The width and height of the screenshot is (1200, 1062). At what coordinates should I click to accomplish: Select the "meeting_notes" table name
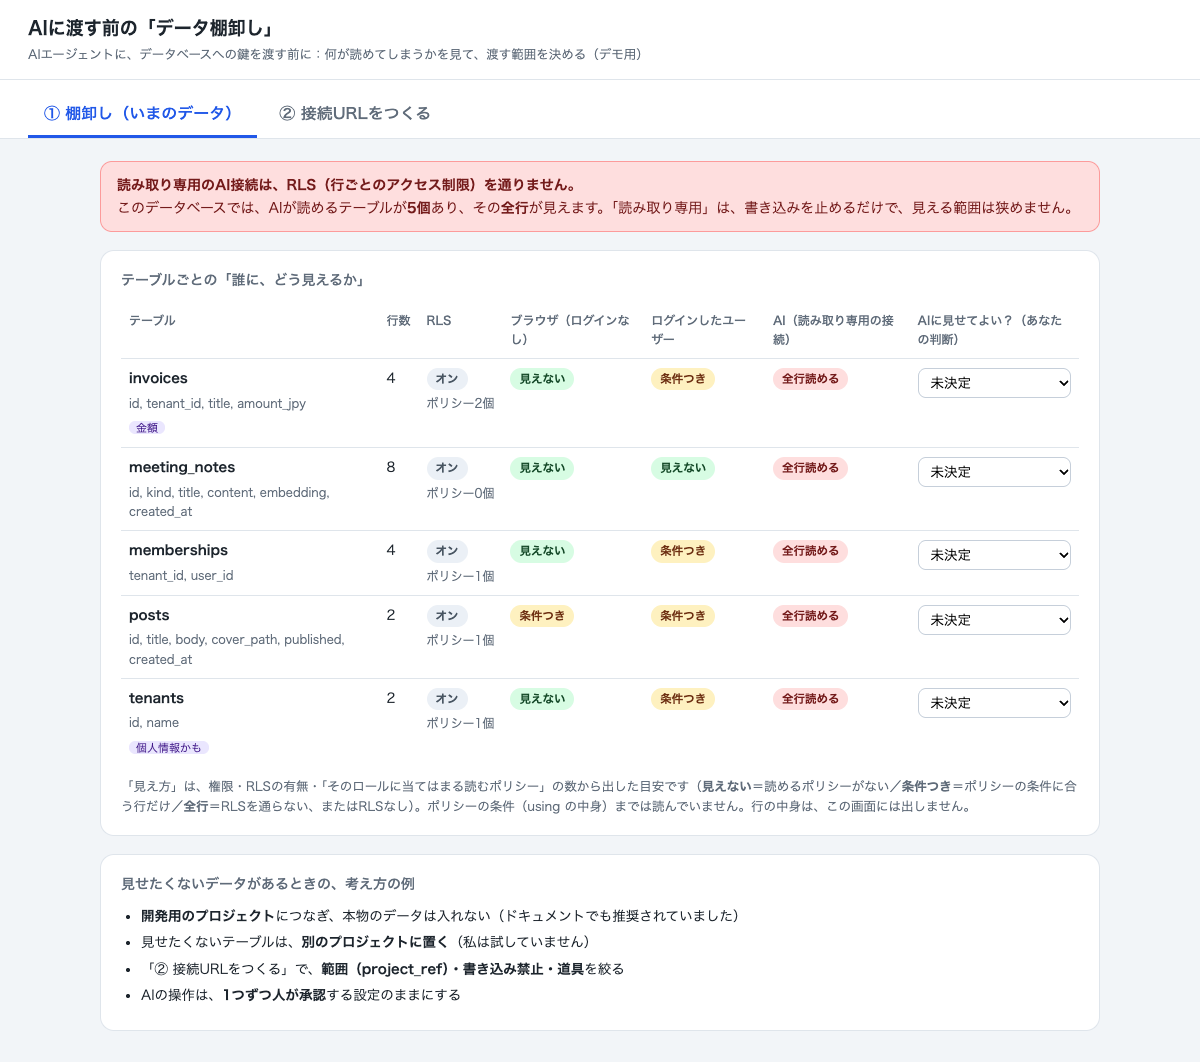click(x=182, y=467)
